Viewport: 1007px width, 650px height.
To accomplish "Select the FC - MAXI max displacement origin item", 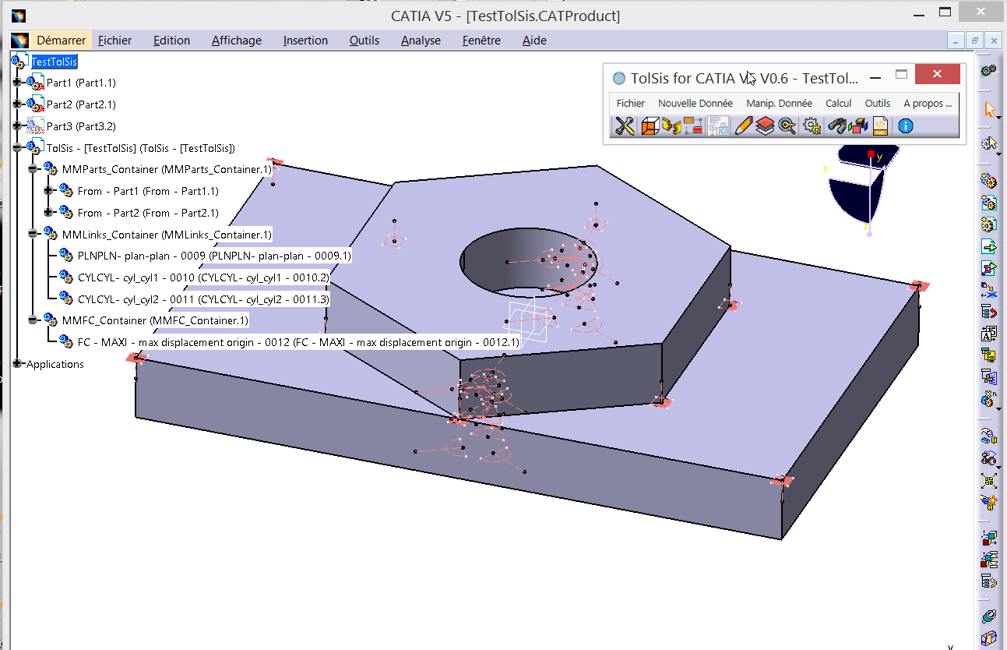I will [298, 342].
